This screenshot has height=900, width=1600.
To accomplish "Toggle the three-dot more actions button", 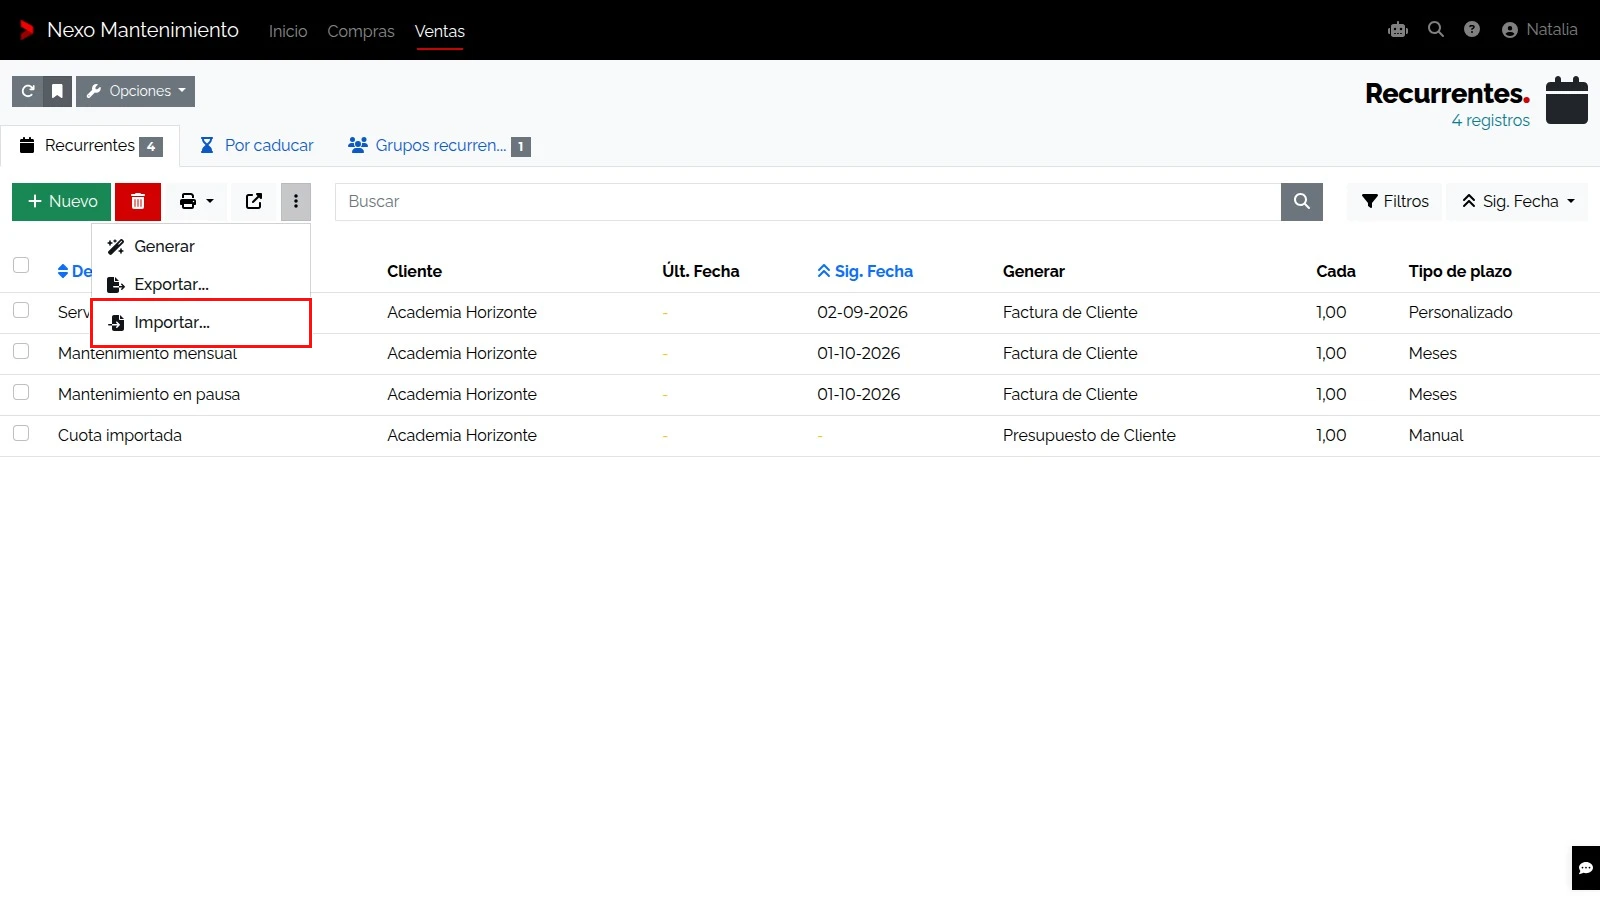I will [296, 202].
